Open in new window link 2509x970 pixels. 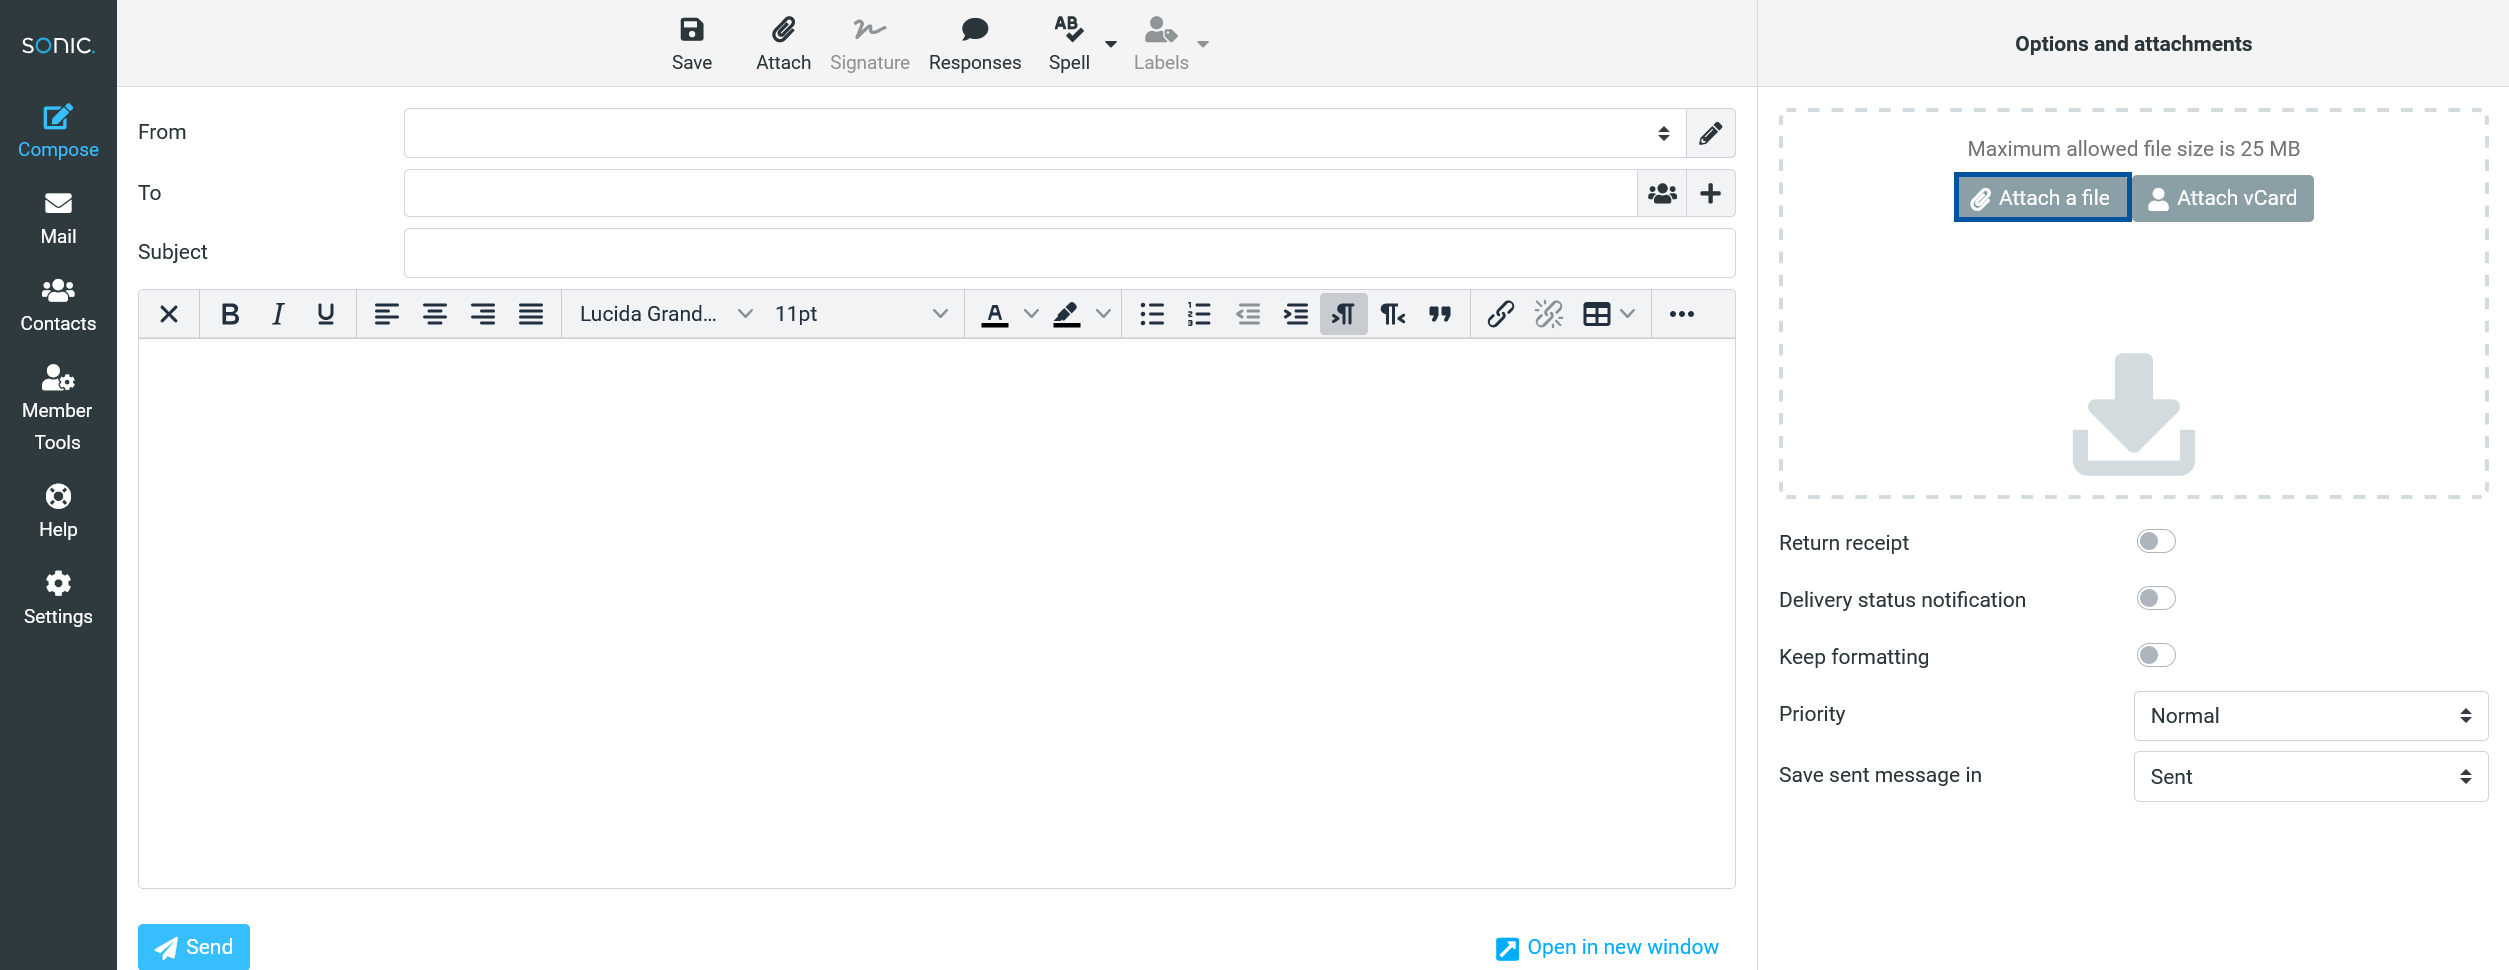(x=1607, y=947)
